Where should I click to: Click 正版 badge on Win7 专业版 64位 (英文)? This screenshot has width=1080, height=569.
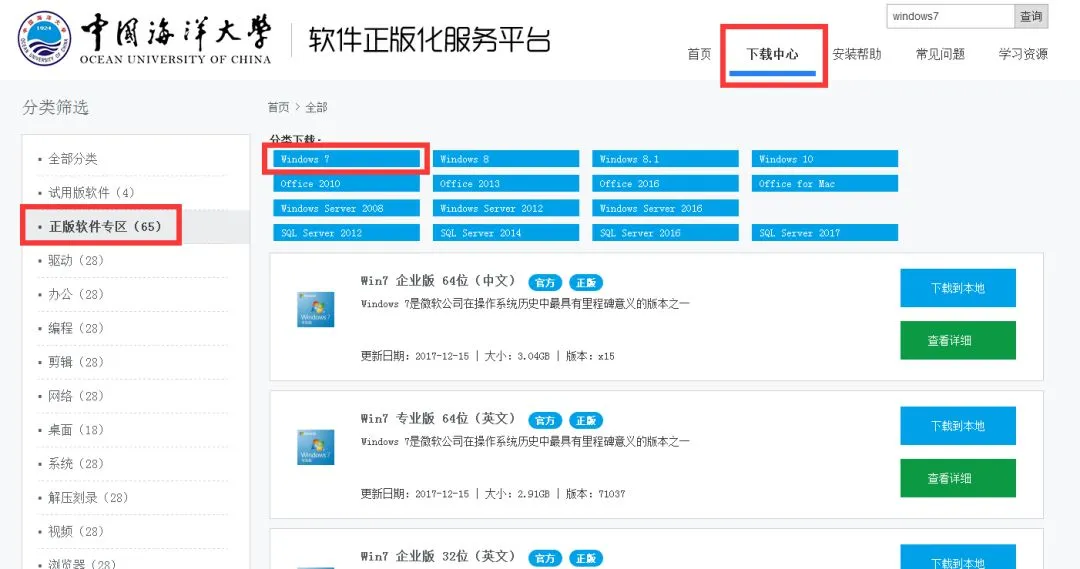586,420
